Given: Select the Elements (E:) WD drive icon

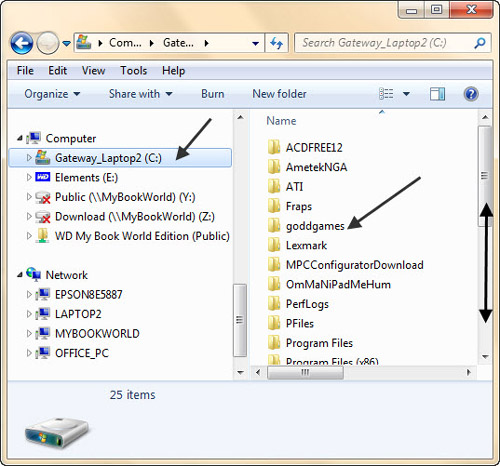Looking at the screenshot, I should click(x=43, y=177).
